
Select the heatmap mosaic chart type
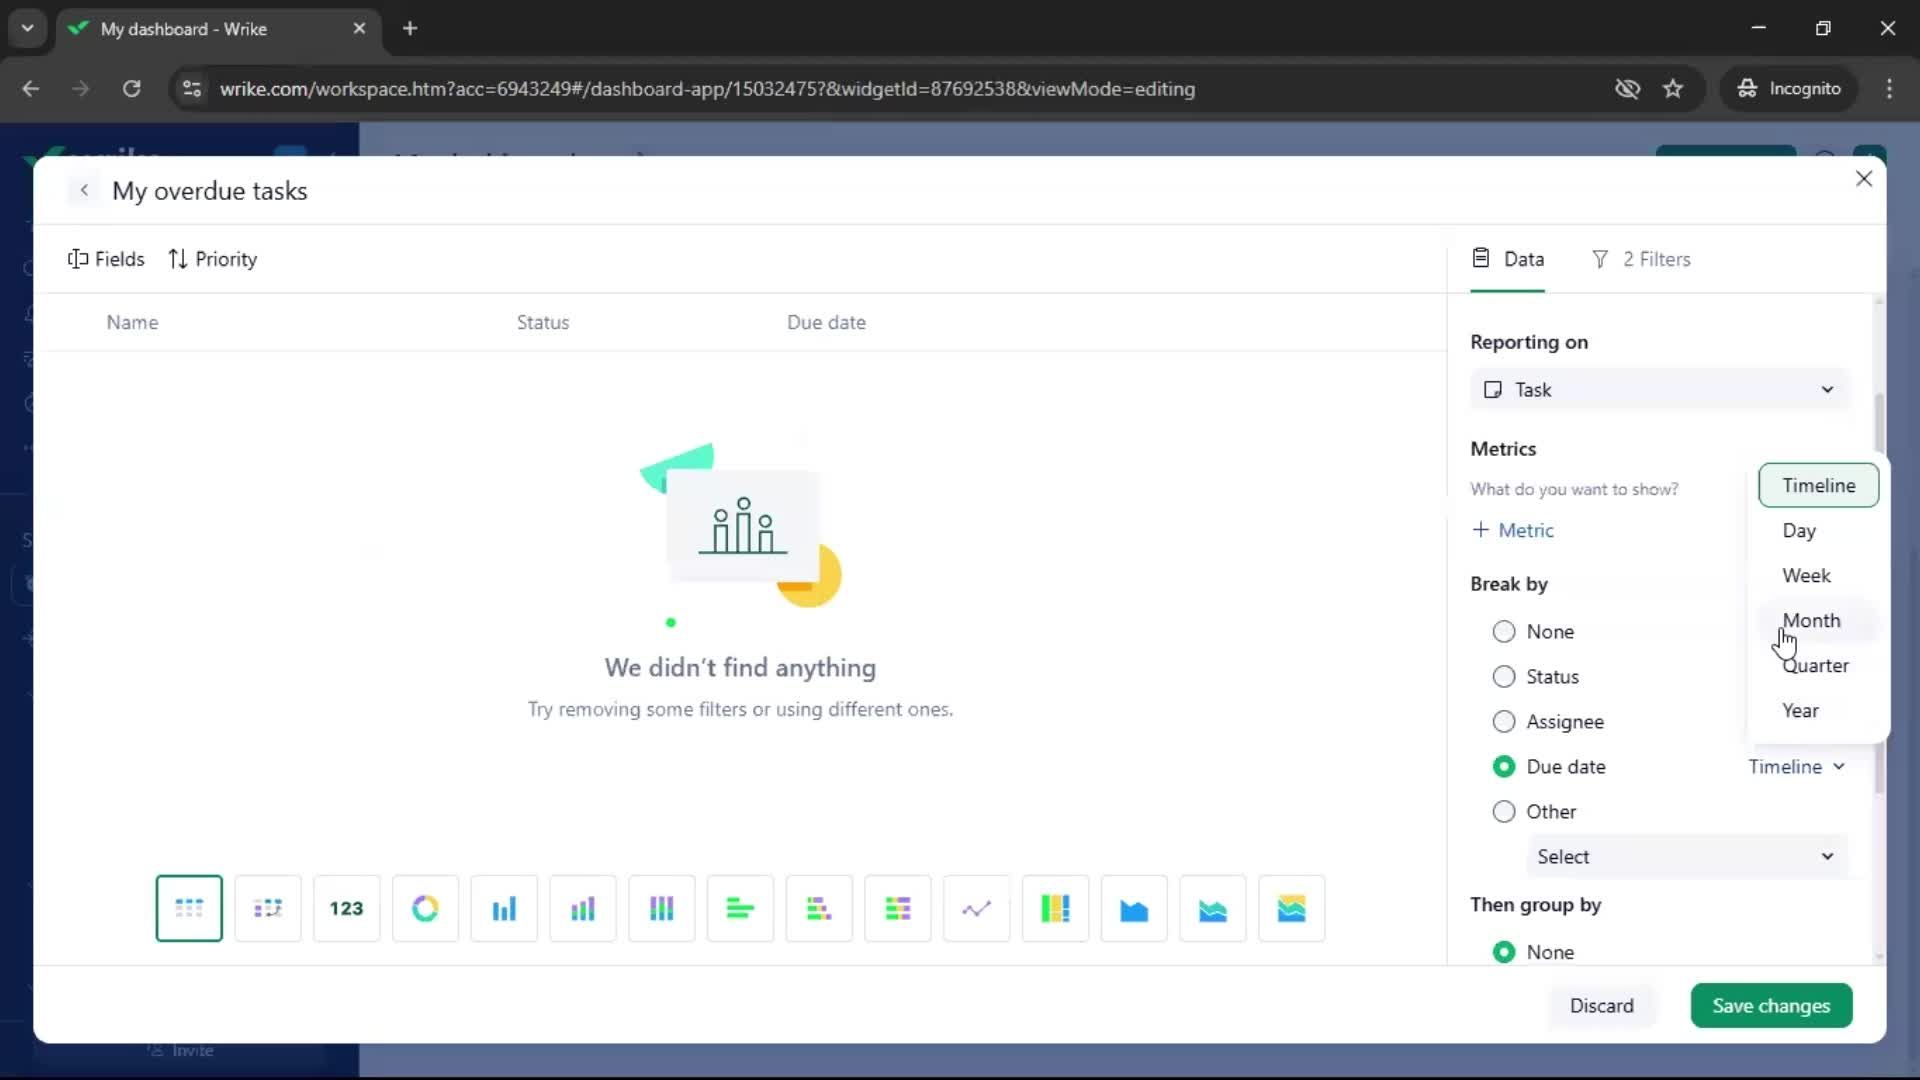(1055, 908)
